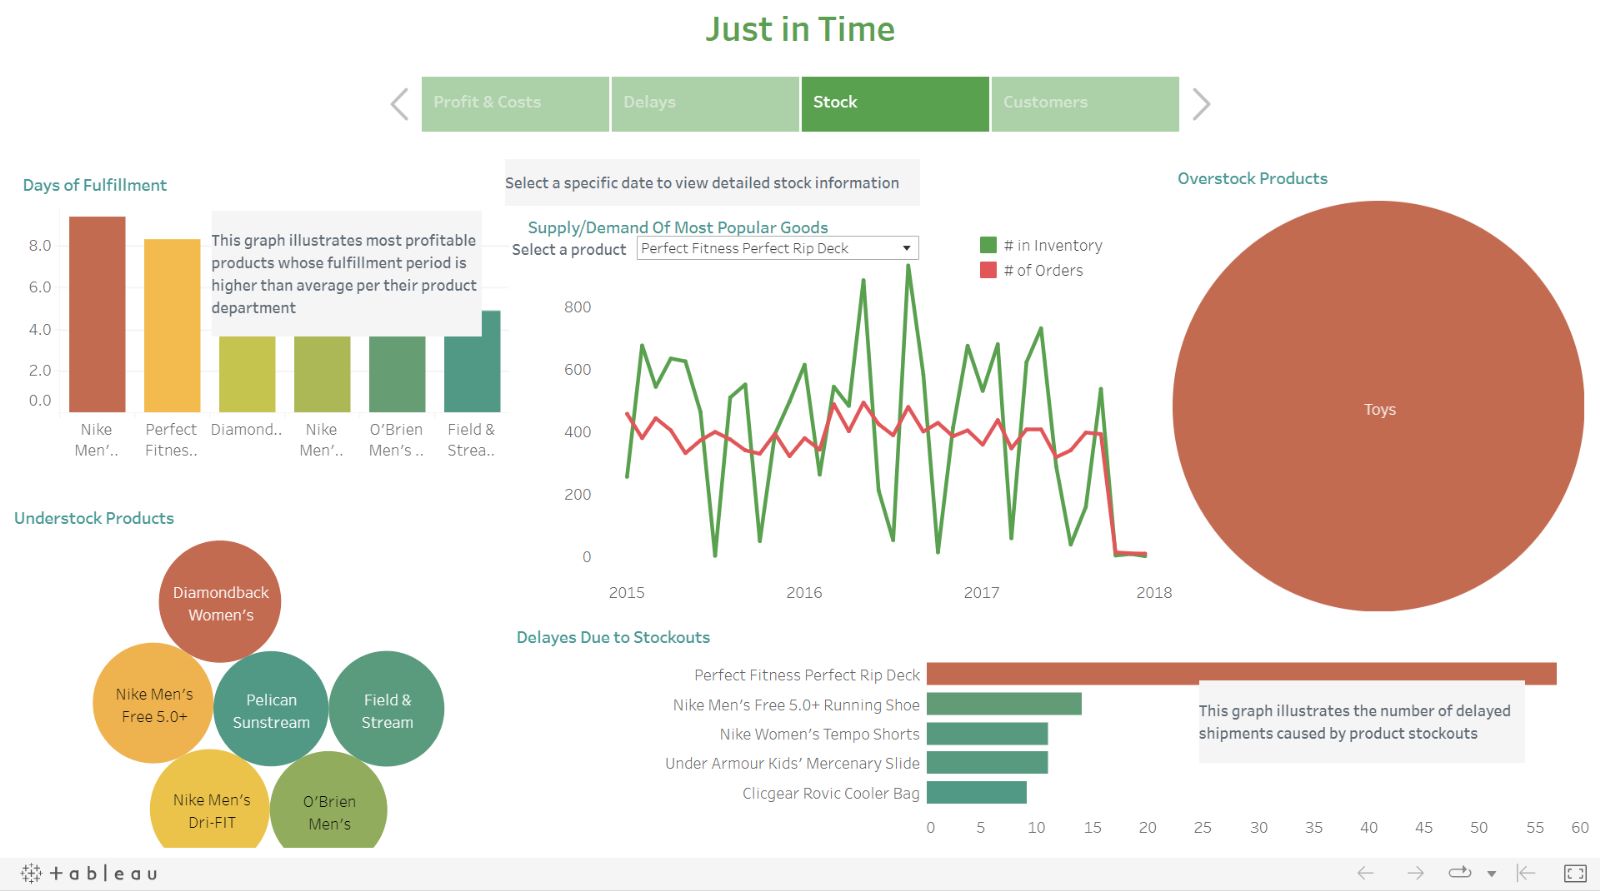Click the first Nike Men's fulfillment bar
The width and height of the screenshot is (1600, 891).
pyautogui.click(x=97, y=314)
